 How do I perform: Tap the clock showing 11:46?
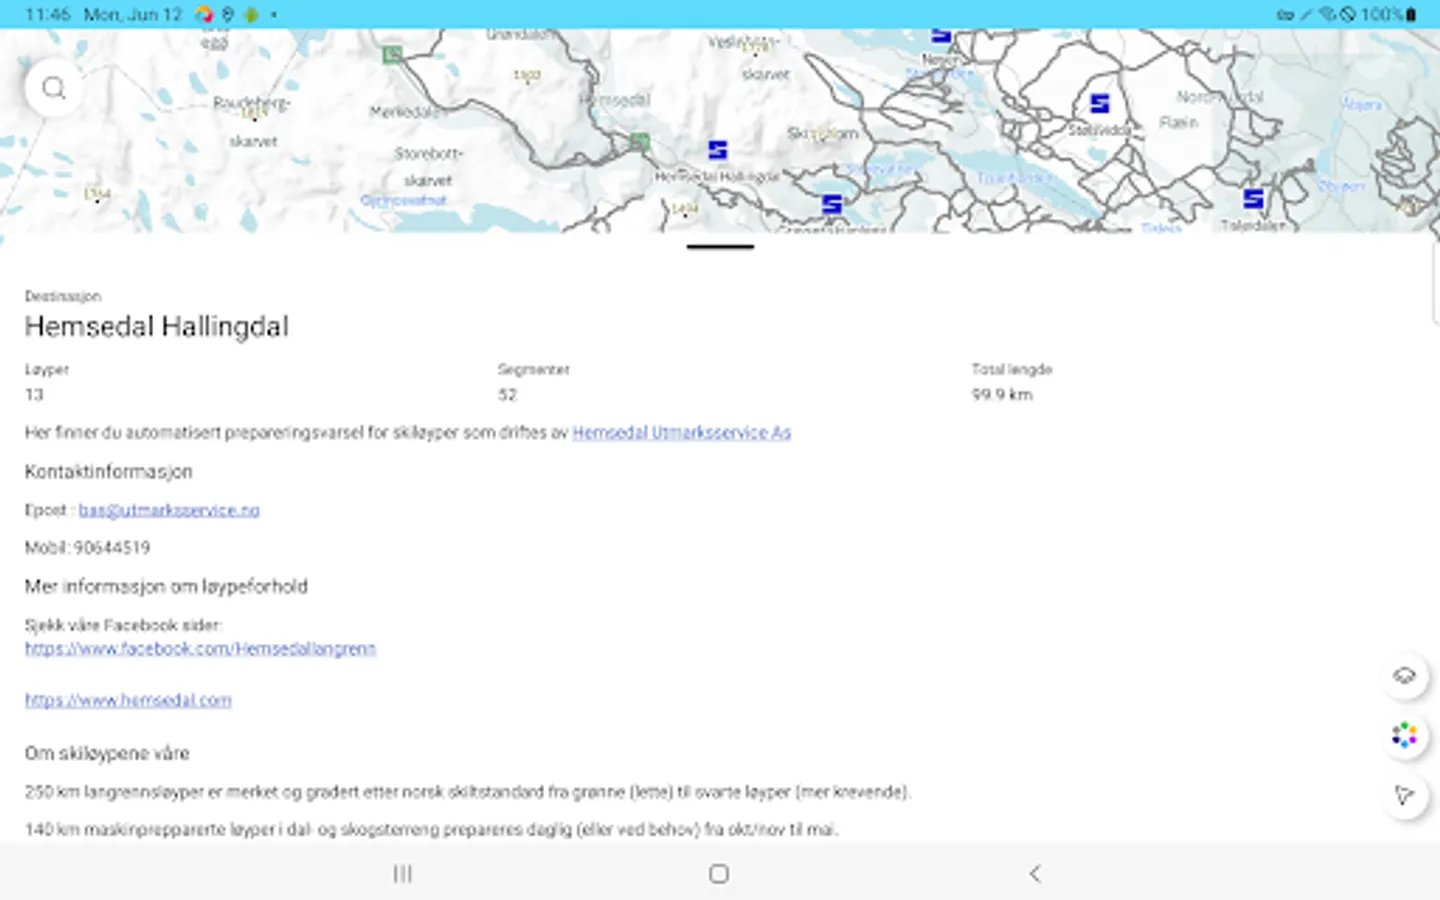coord(48,14)
